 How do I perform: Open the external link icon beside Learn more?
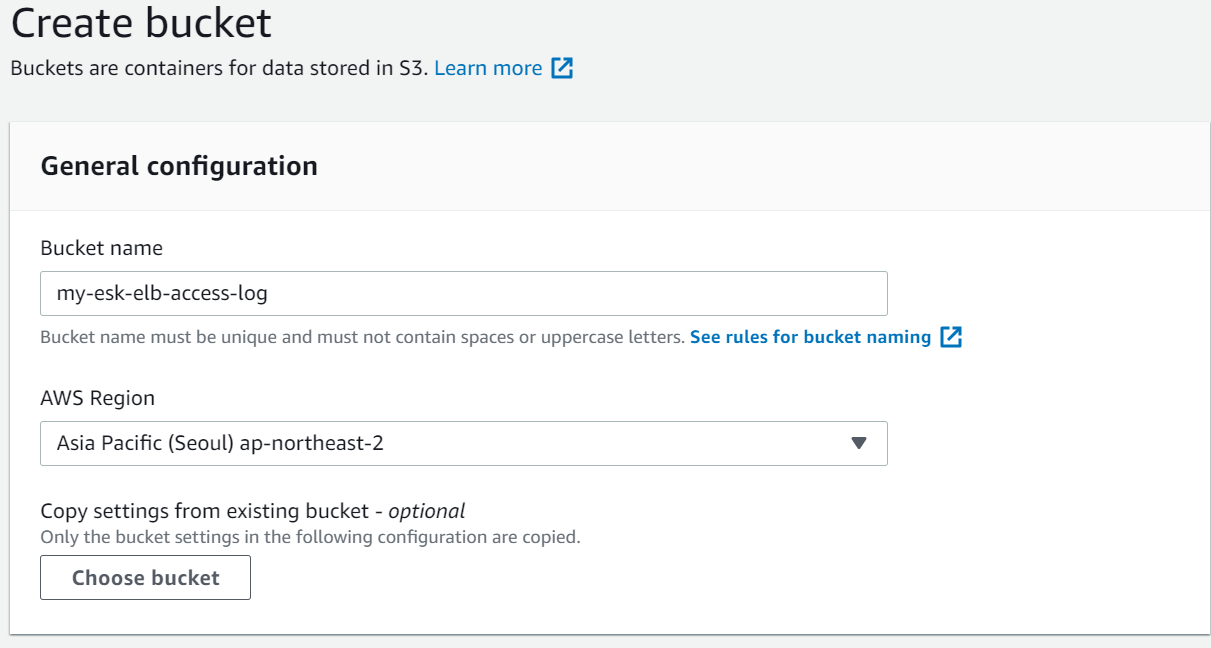tap(563, 69)
